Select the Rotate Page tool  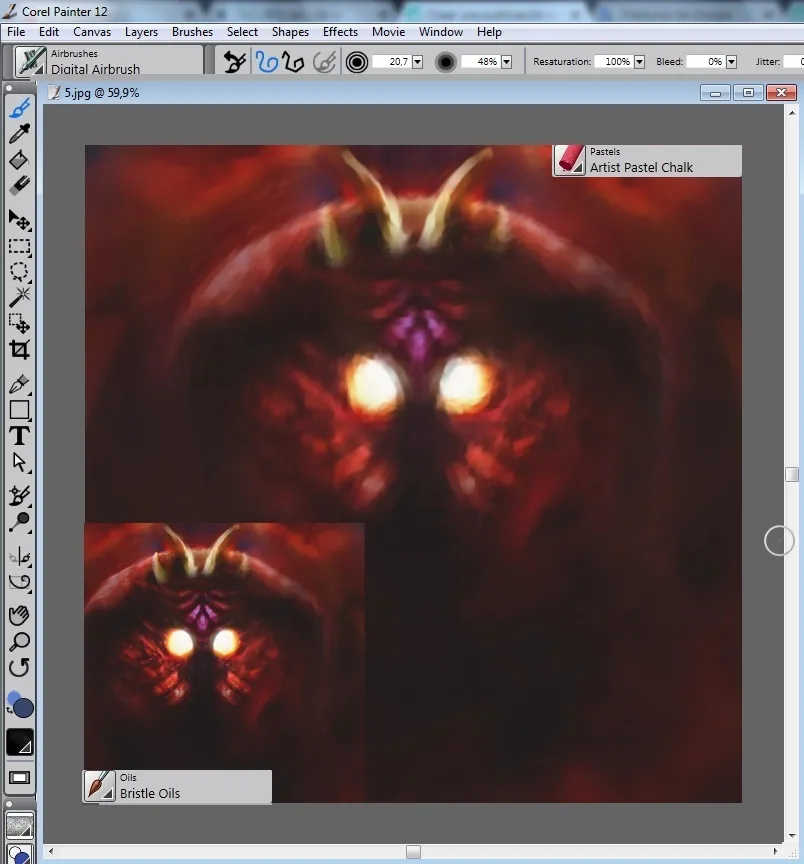20,668
